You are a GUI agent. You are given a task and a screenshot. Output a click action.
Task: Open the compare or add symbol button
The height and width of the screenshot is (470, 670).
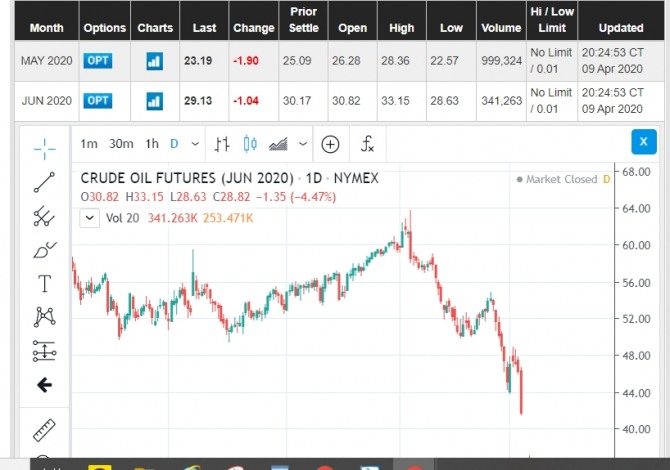(330, 144)
